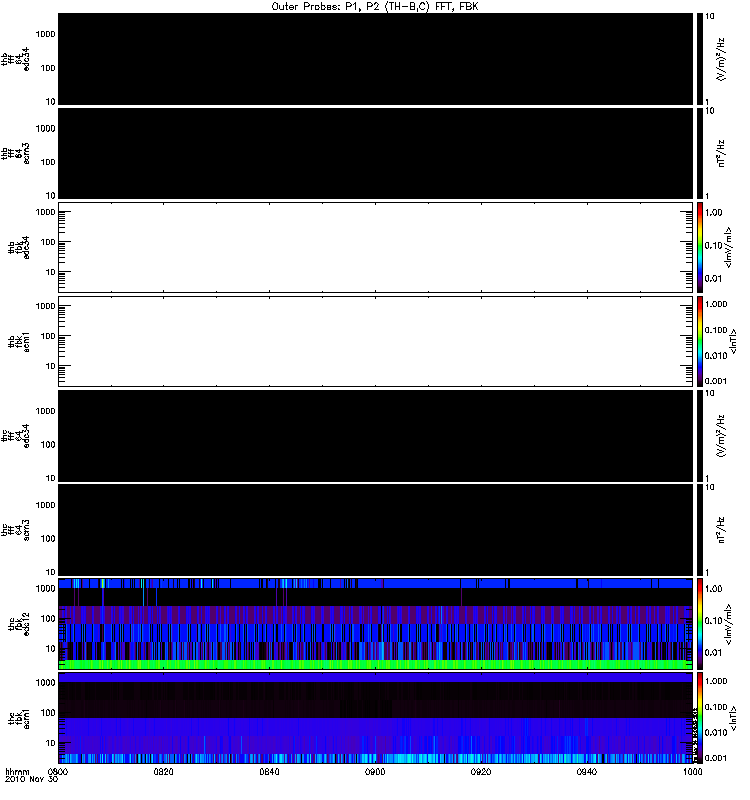750x800 pixels.
Task: Click the plot title 'Outer Probes: P1, P2 (TH-B,C) FFT, FBK'
Action: [375, 7]
